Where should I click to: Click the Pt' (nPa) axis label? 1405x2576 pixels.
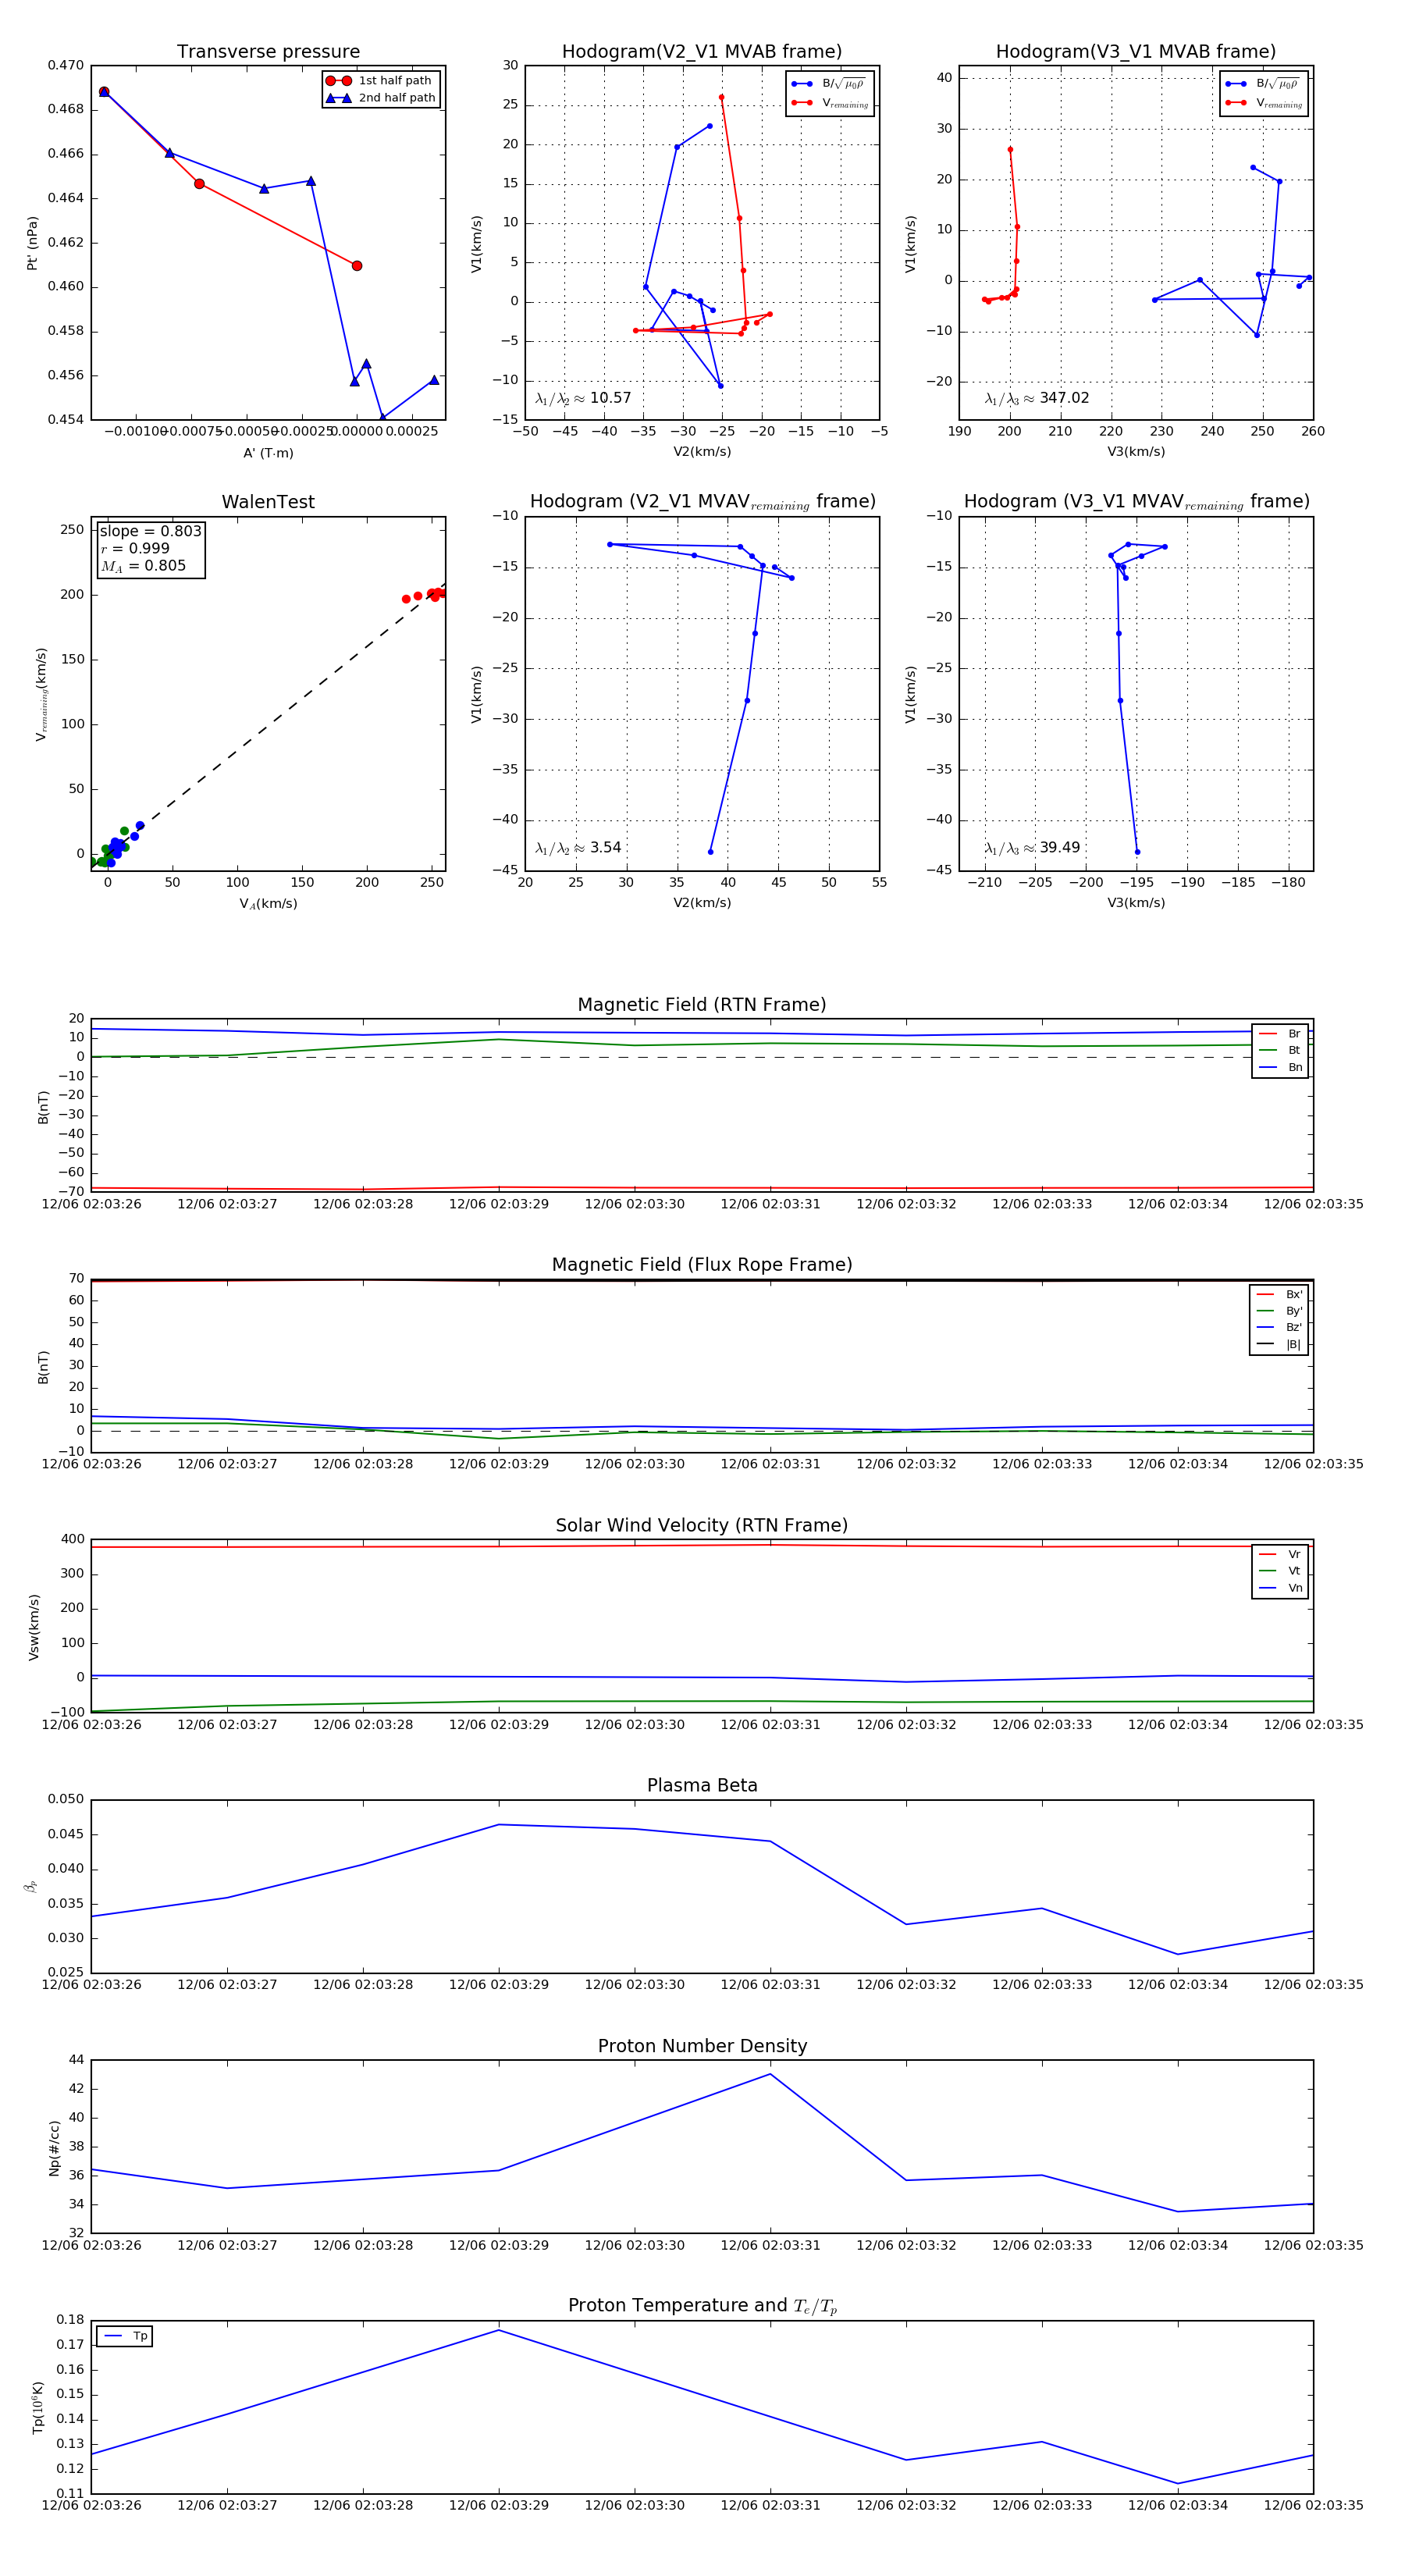pos(32,243)
